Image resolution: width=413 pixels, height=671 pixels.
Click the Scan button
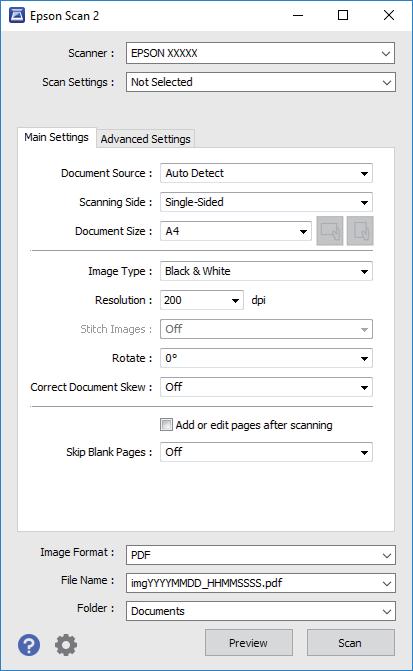pyautogui.click(x=351, y=643)
